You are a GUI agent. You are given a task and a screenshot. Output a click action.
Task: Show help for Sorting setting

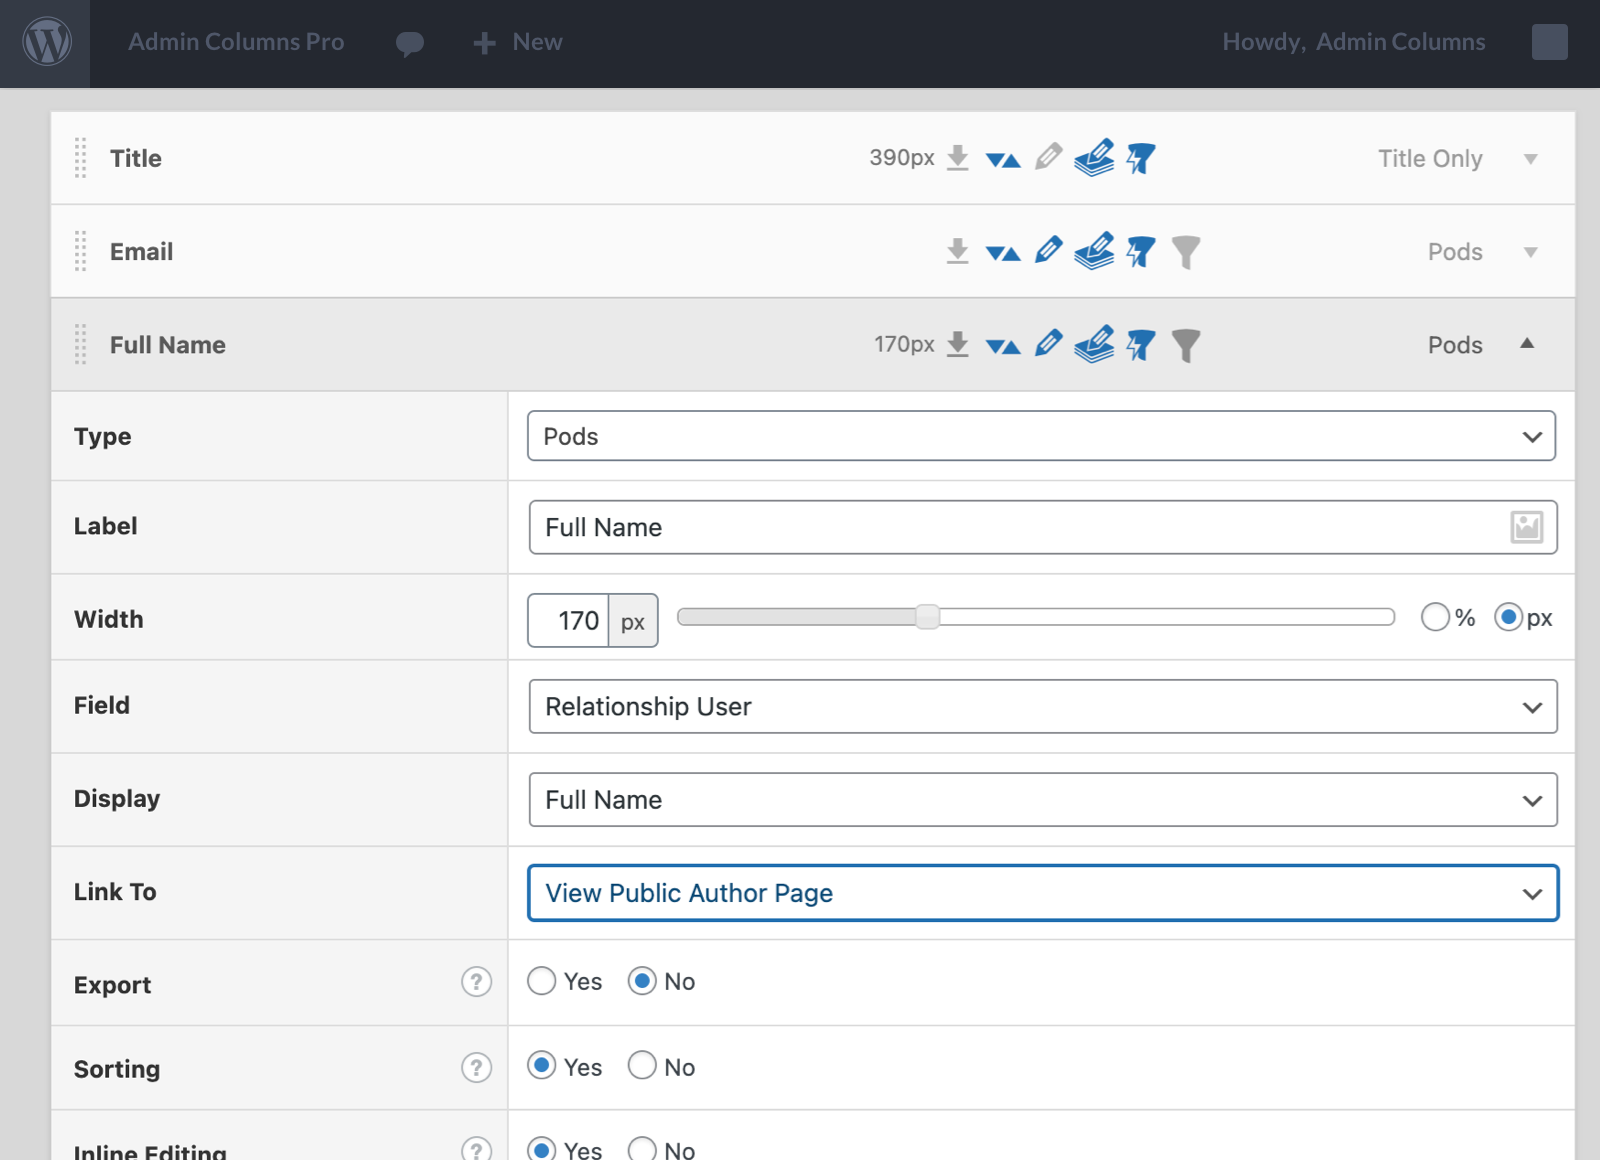coord(476,1068)
